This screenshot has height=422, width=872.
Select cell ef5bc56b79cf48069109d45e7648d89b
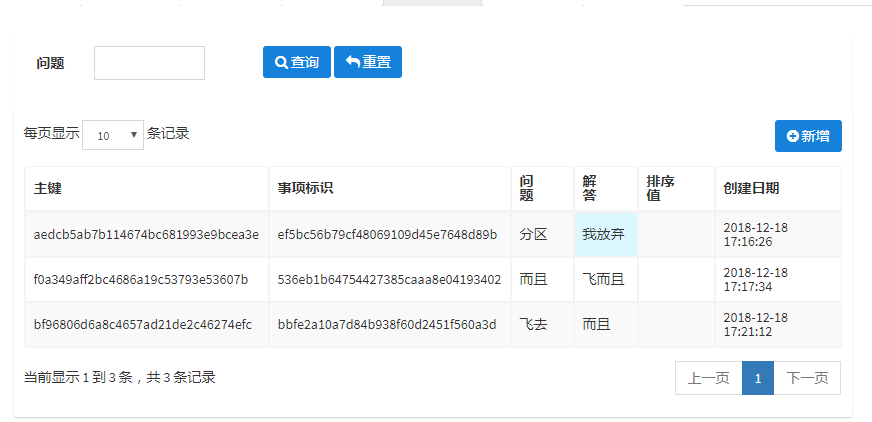(x=390, y=235)
